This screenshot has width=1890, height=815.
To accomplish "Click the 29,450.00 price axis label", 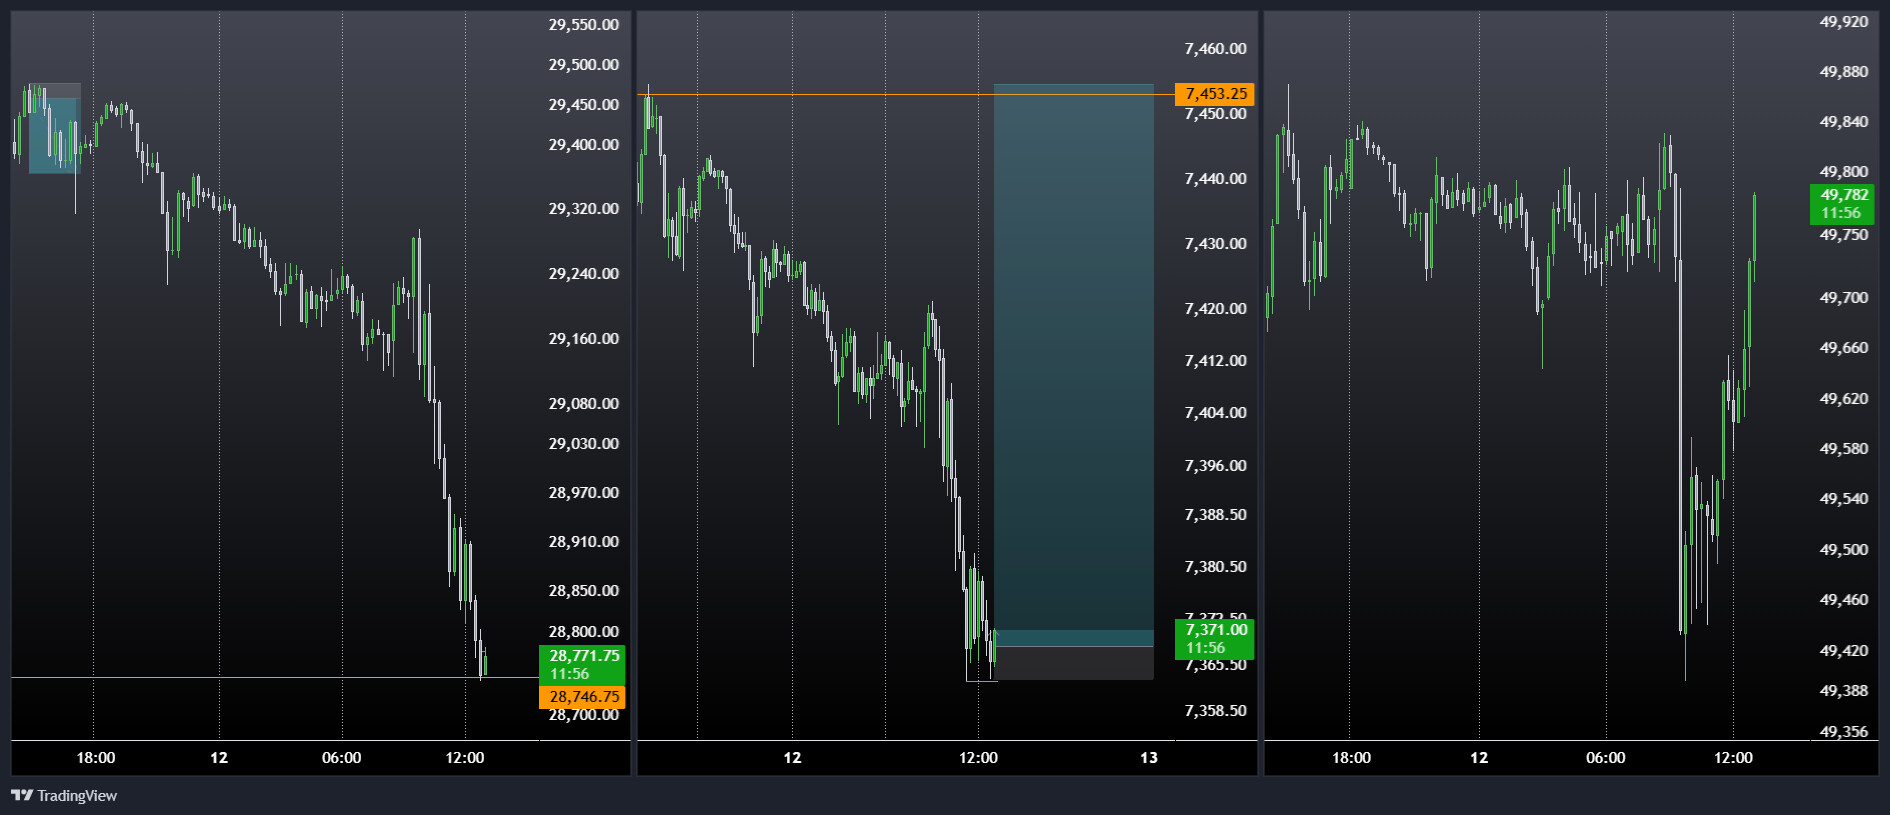I will (584, 104).
